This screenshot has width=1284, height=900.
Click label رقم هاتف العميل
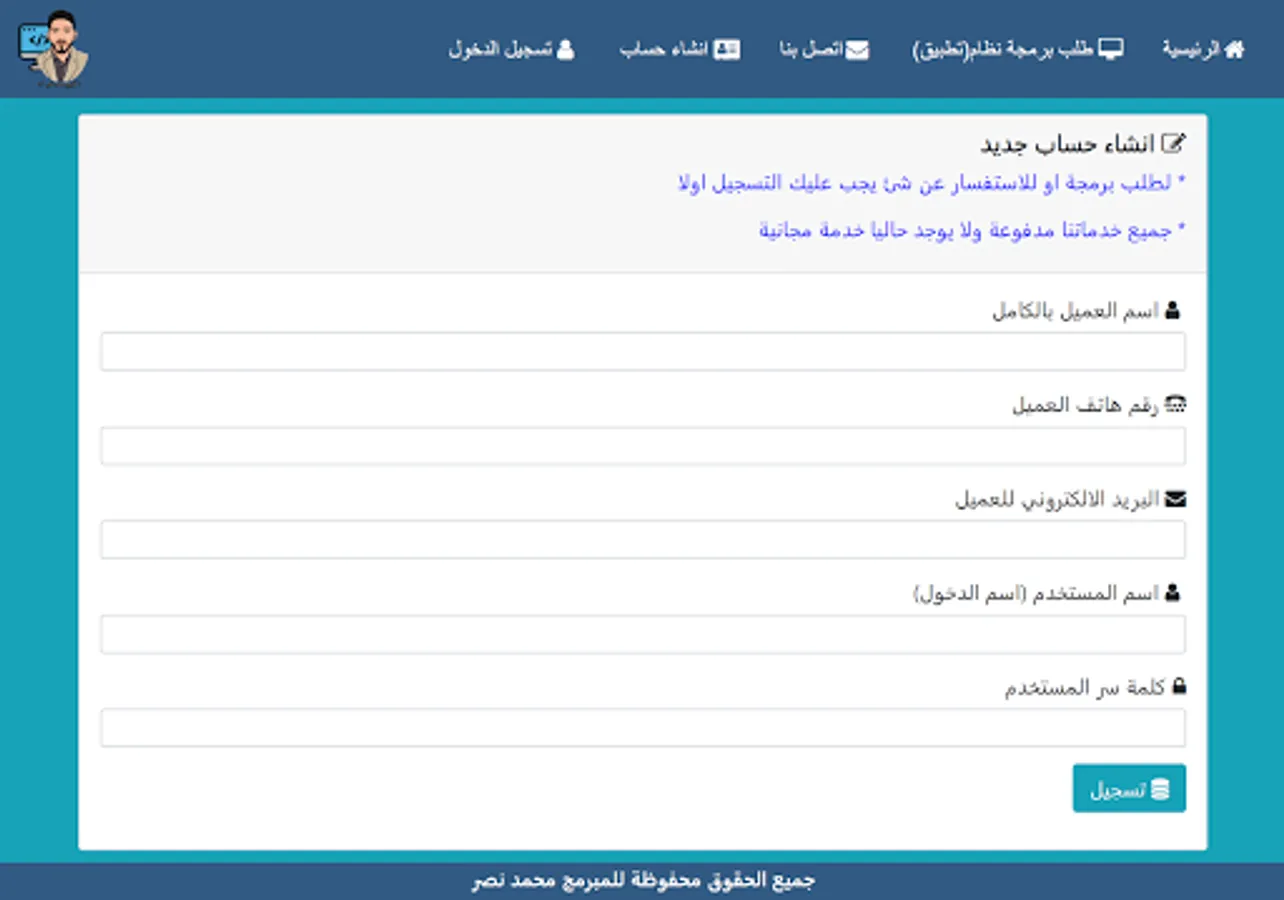coord(1085,405)
